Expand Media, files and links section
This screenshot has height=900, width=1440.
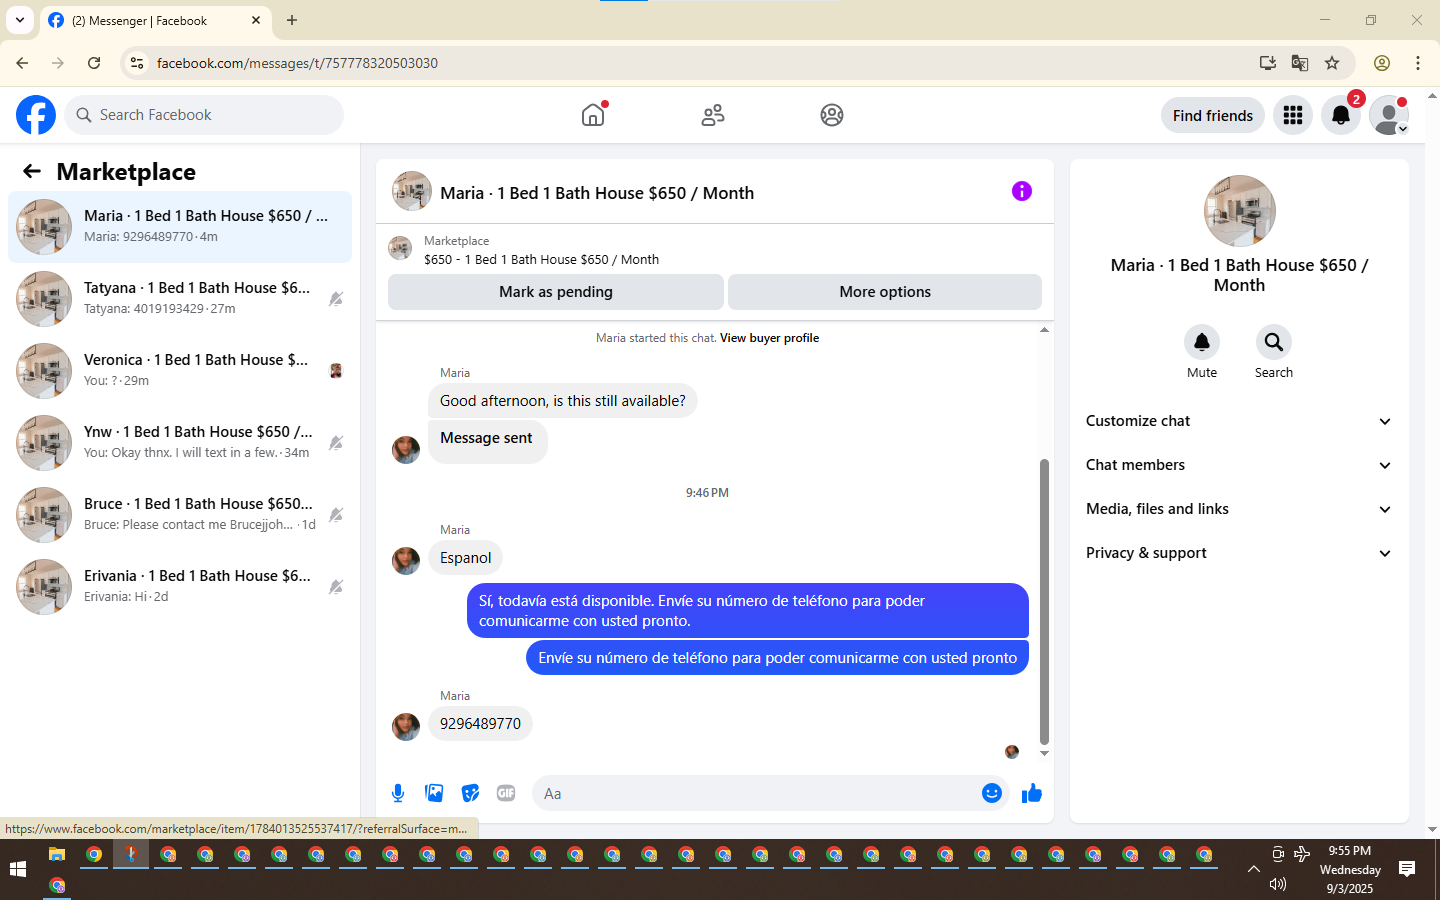pyautogui.click(x=1239, y=509)
